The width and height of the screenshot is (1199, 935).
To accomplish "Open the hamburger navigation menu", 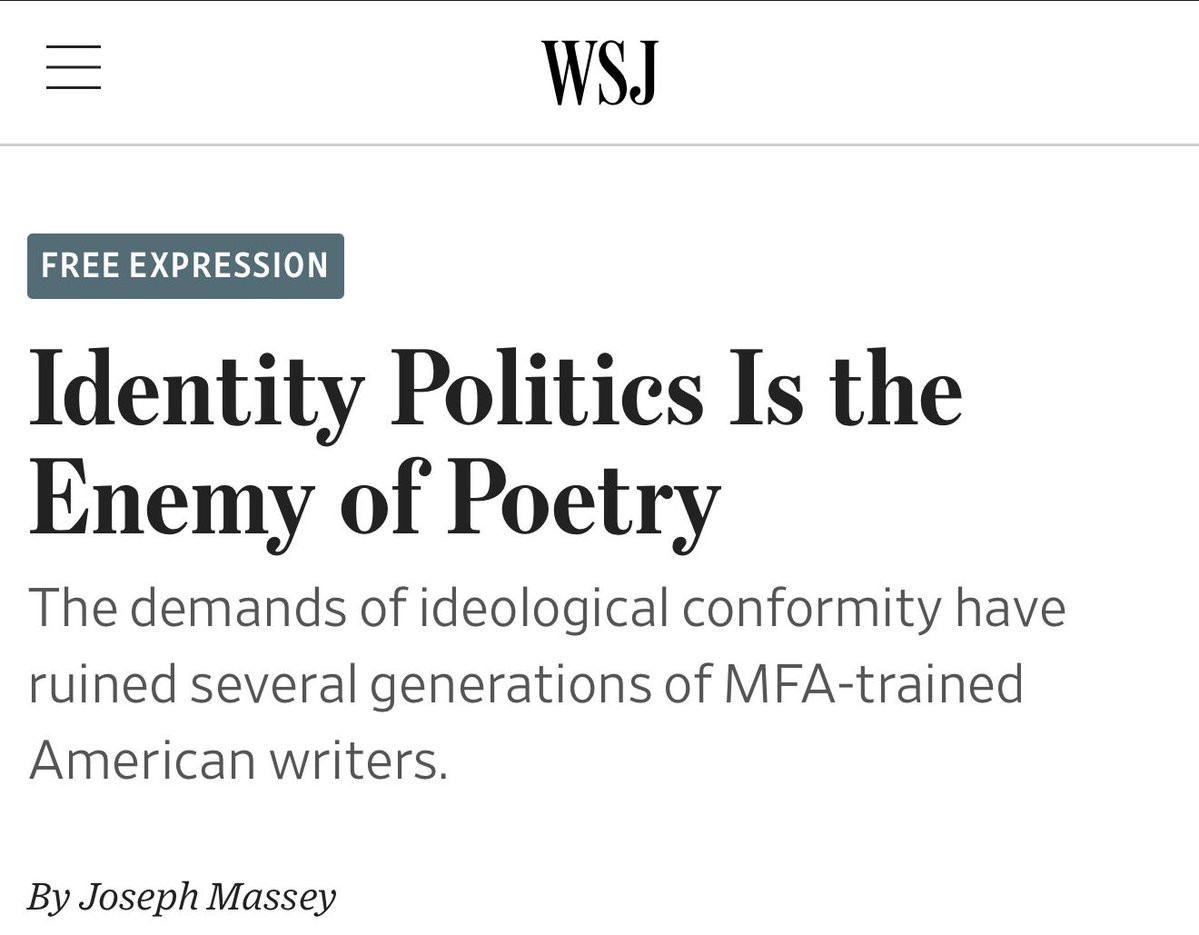I will 73,67.
